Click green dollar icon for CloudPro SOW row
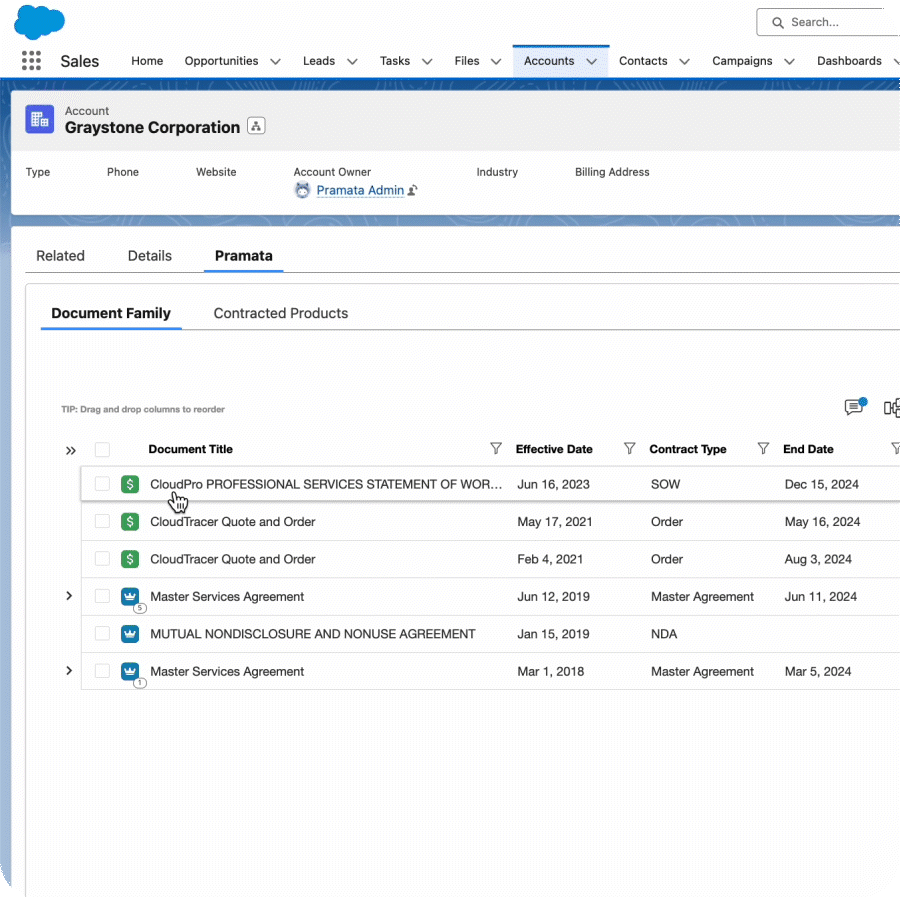 coord(130,484)
